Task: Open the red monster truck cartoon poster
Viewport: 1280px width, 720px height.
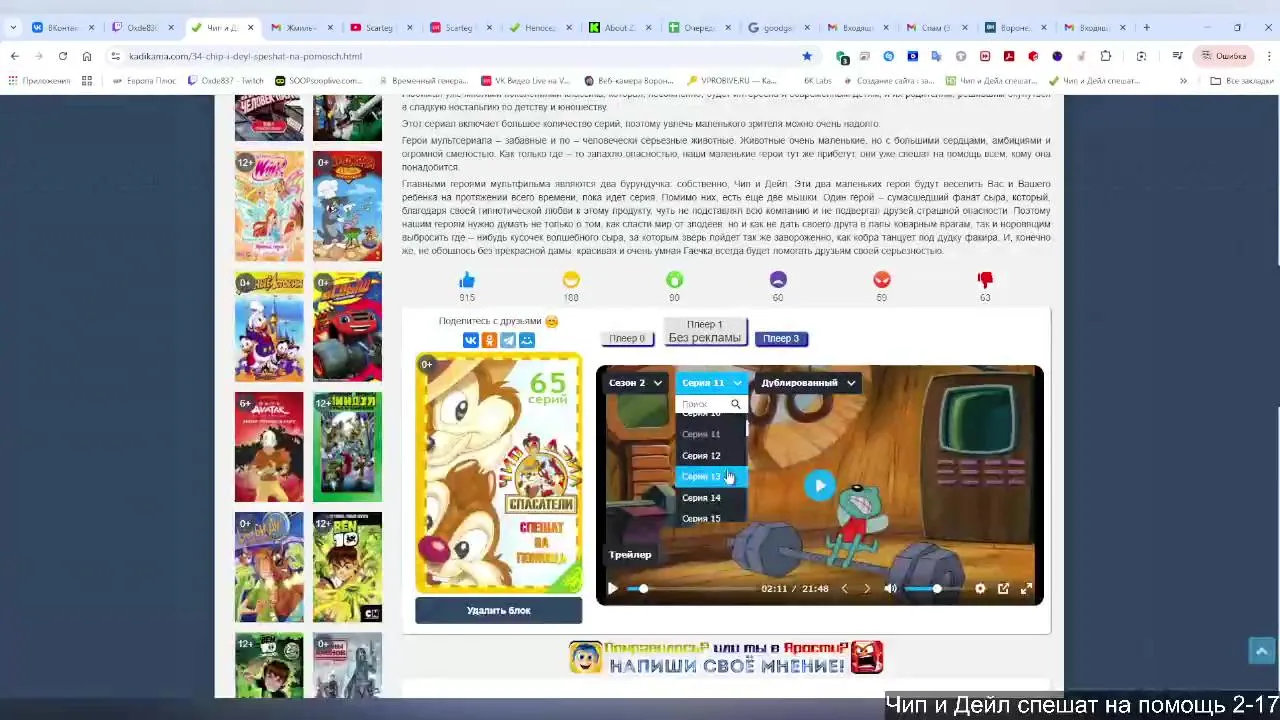Action: tap(347, 327)
